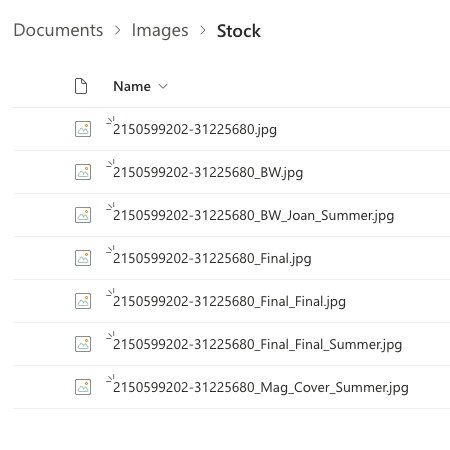Open the Final_Final_Summer.jpg file name

point(257,345)
